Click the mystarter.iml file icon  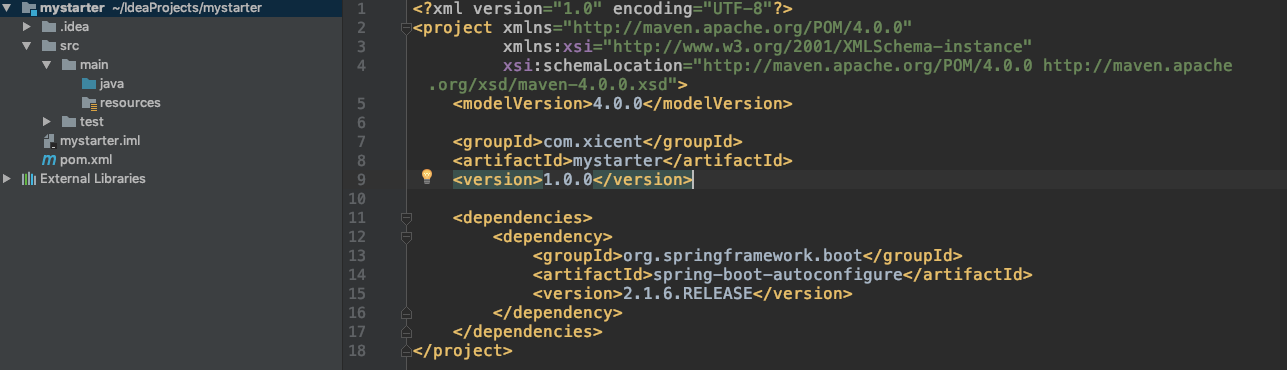point(49,141)
